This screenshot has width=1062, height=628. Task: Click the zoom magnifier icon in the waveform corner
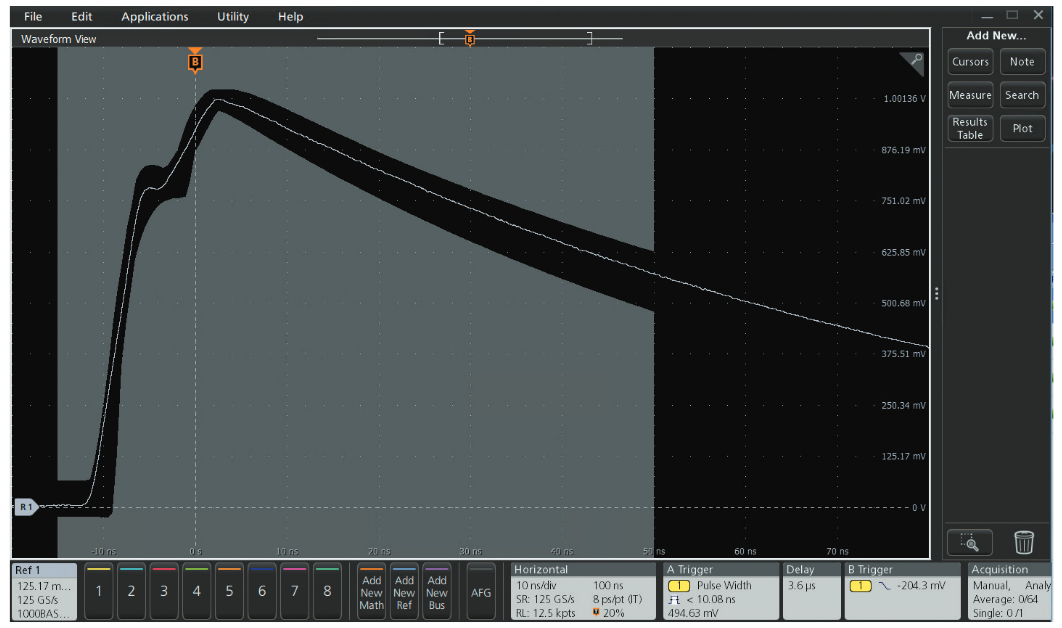click(914, 62)
